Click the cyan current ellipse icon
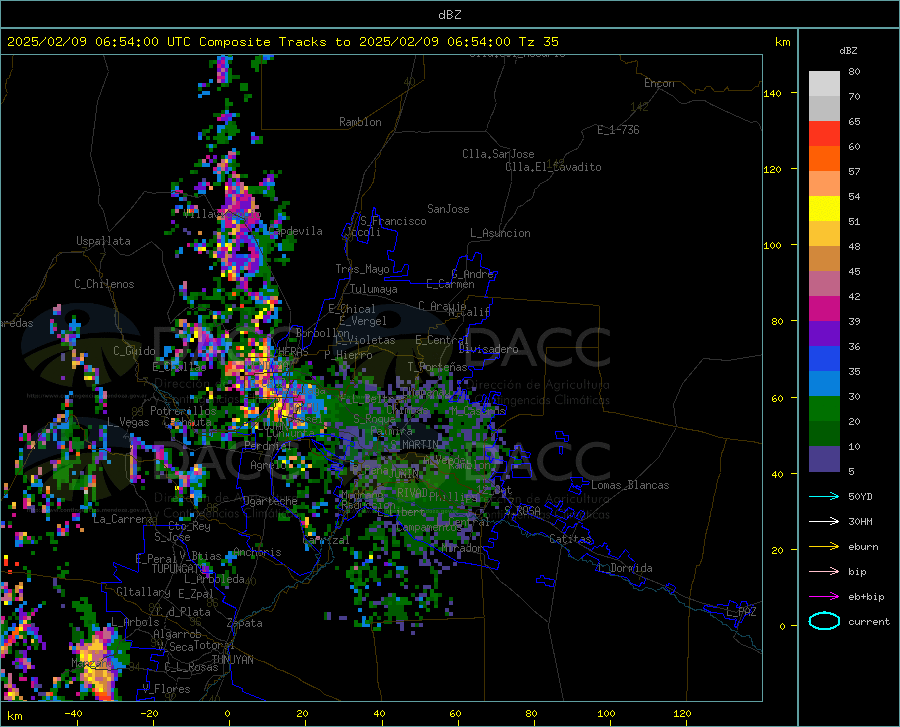This screenshot has width=900, height=727. [824, 621]
